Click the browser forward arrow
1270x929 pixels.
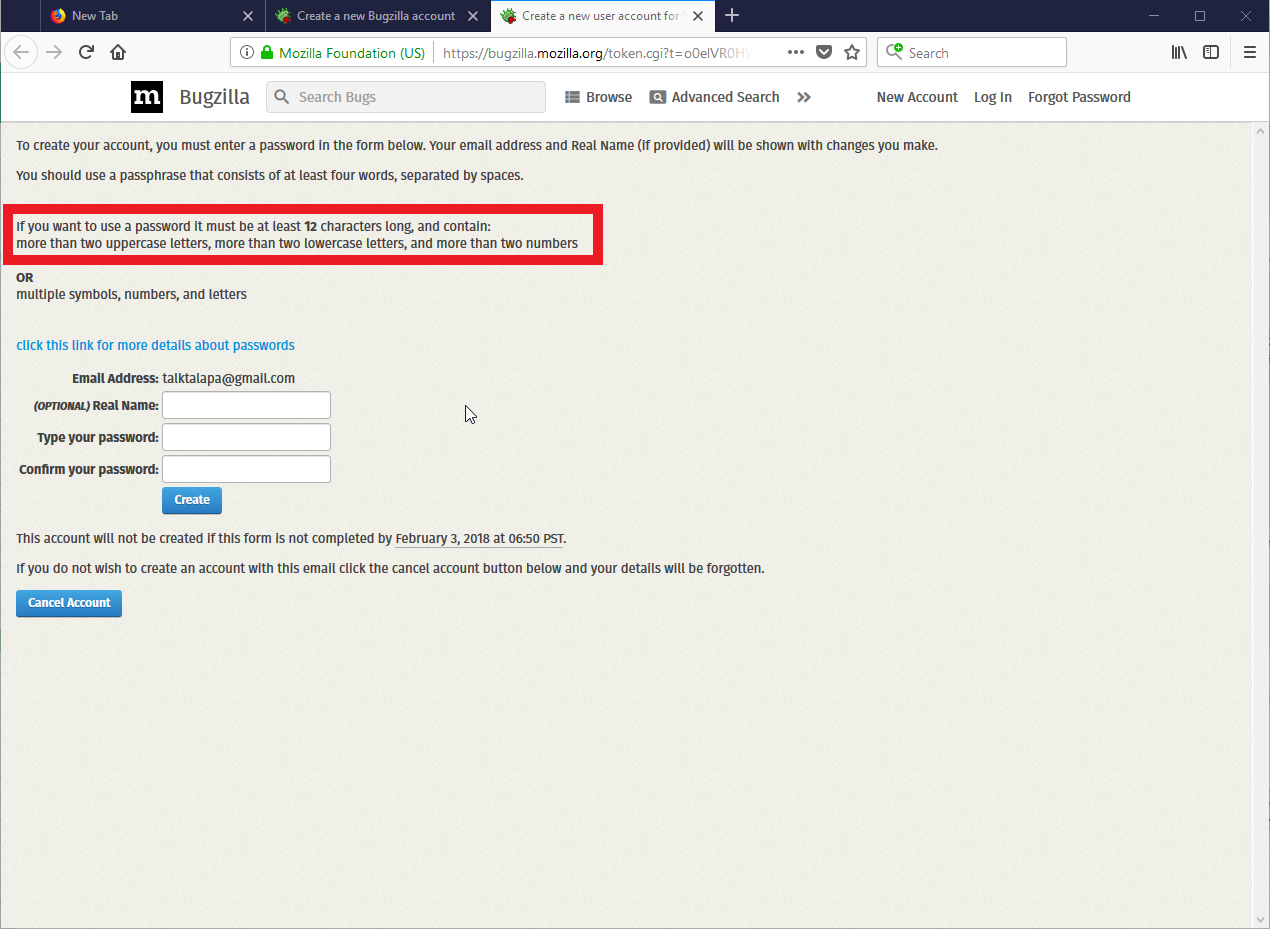pyautogui.click(x=54, y=52)
